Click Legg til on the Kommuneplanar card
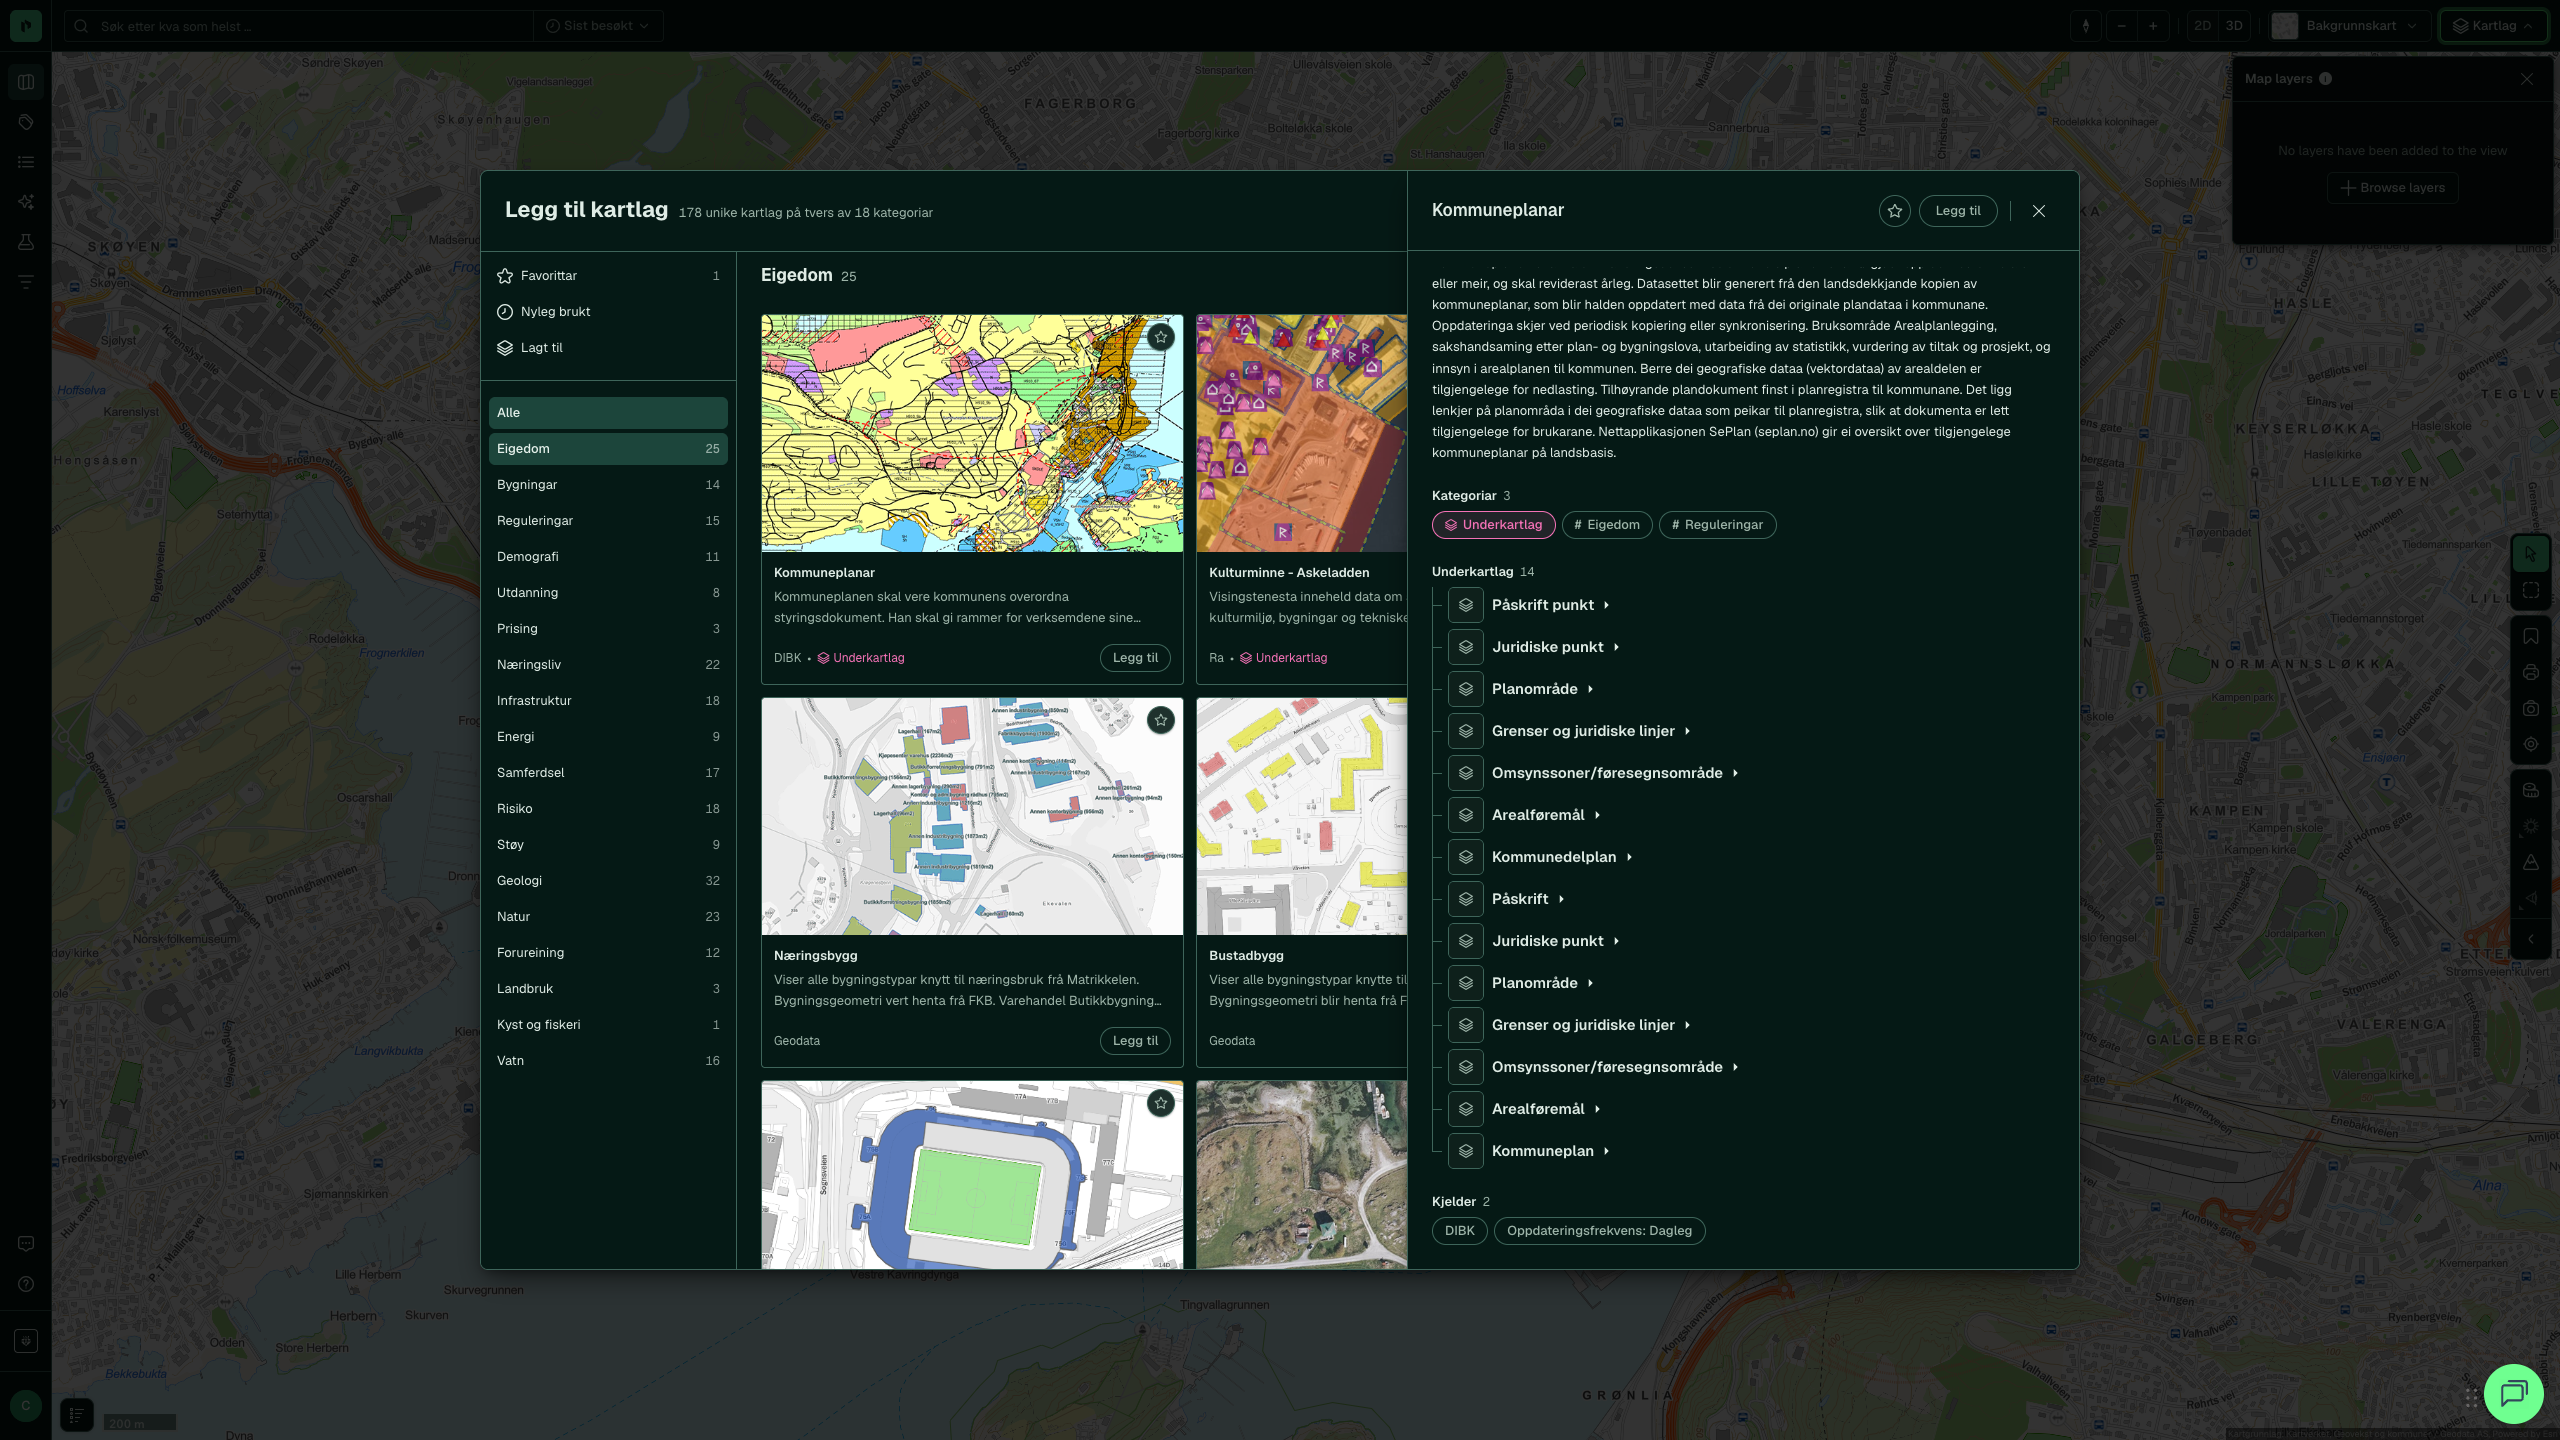The height and width of the screenshot is (1440, 2560). coord(1135,658)
